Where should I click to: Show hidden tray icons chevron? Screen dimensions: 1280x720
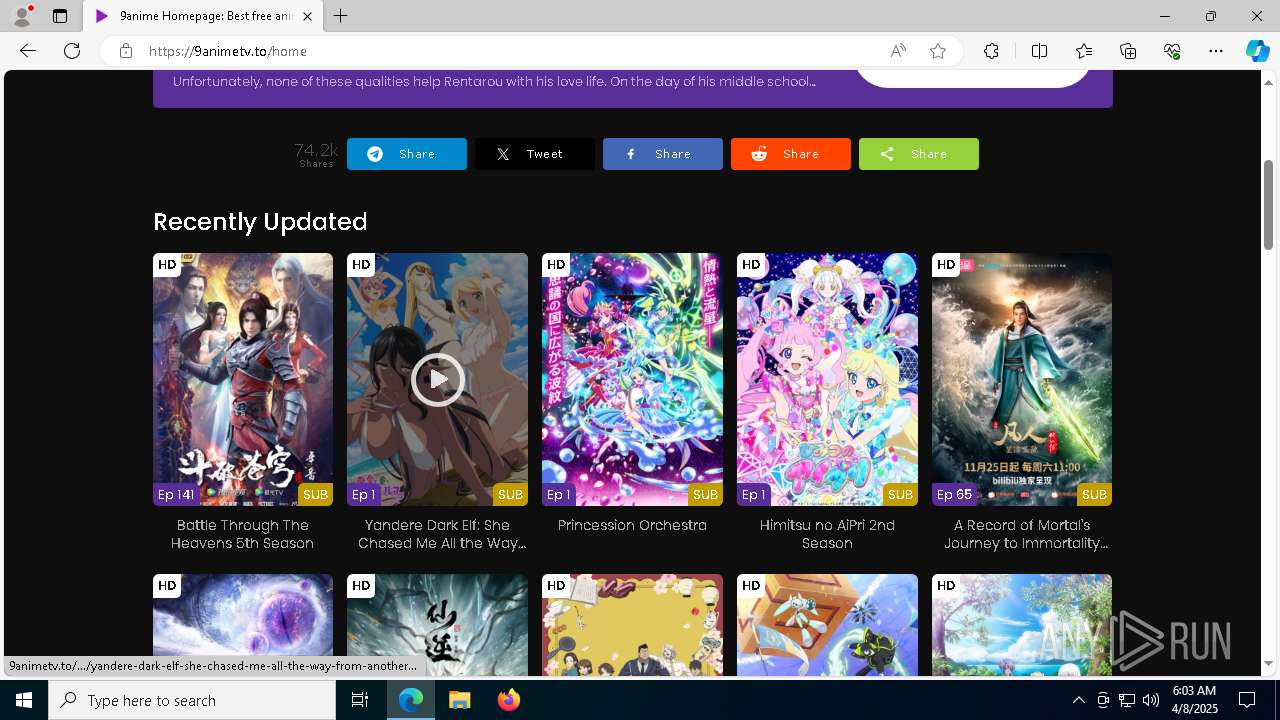(1078, 700)
